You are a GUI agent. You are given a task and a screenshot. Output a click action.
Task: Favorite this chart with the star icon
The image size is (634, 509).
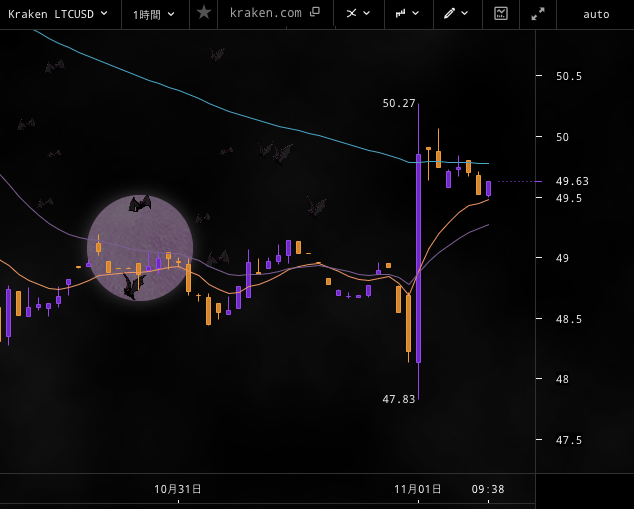[x=204, y=13]
